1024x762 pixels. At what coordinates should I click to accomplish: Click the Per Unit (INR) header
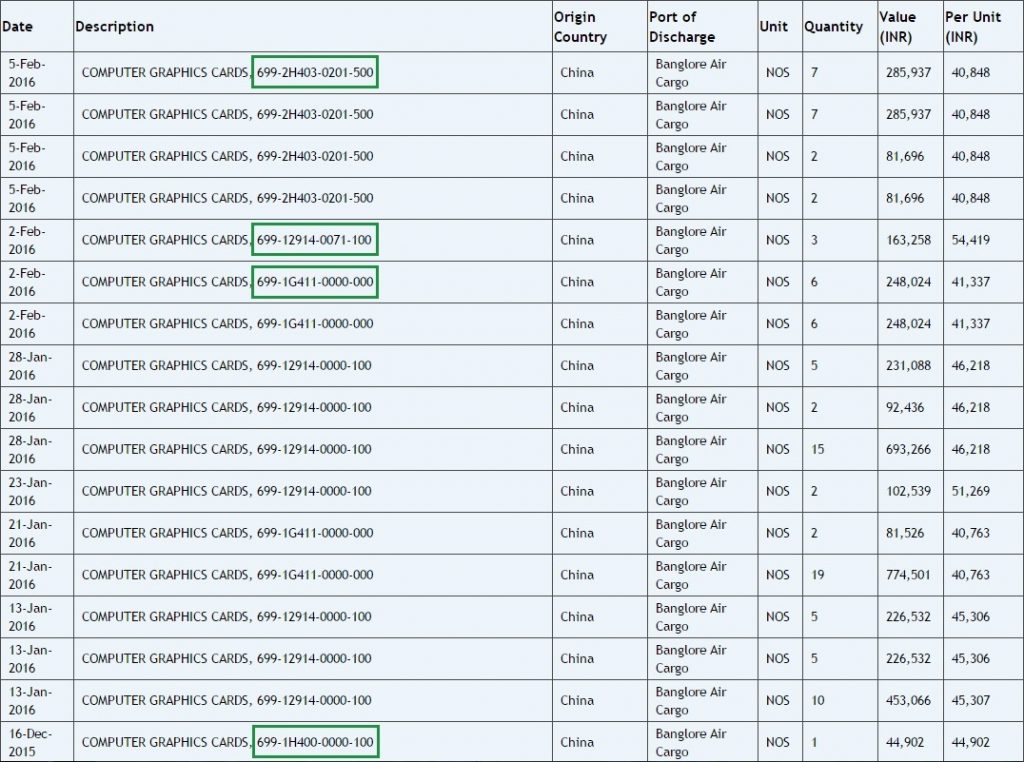[973, 27]
